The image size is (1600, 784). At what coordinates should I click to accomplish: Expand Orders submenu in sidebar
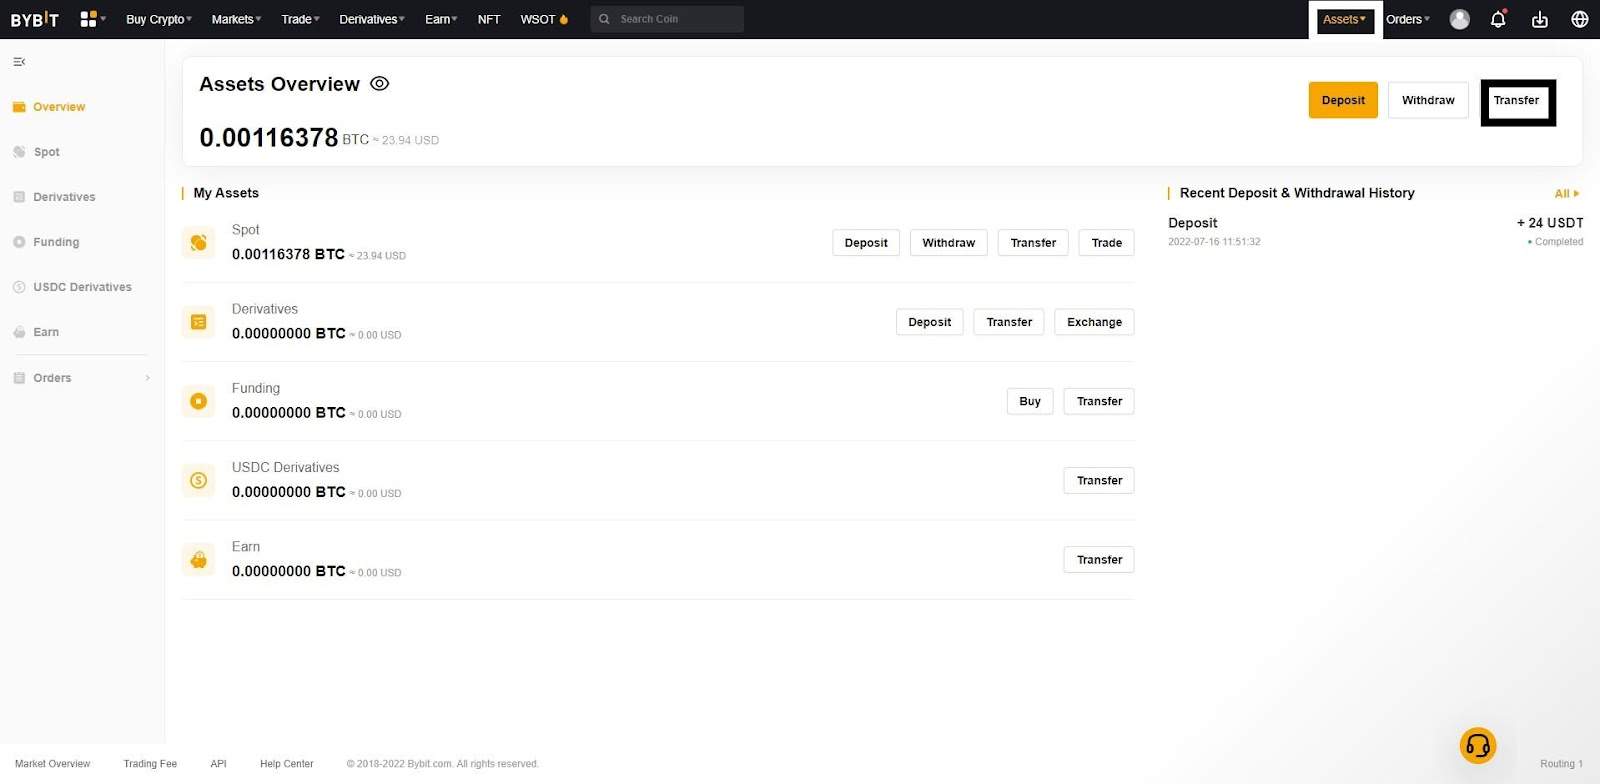pyautogui.click(x=148, y=378)
